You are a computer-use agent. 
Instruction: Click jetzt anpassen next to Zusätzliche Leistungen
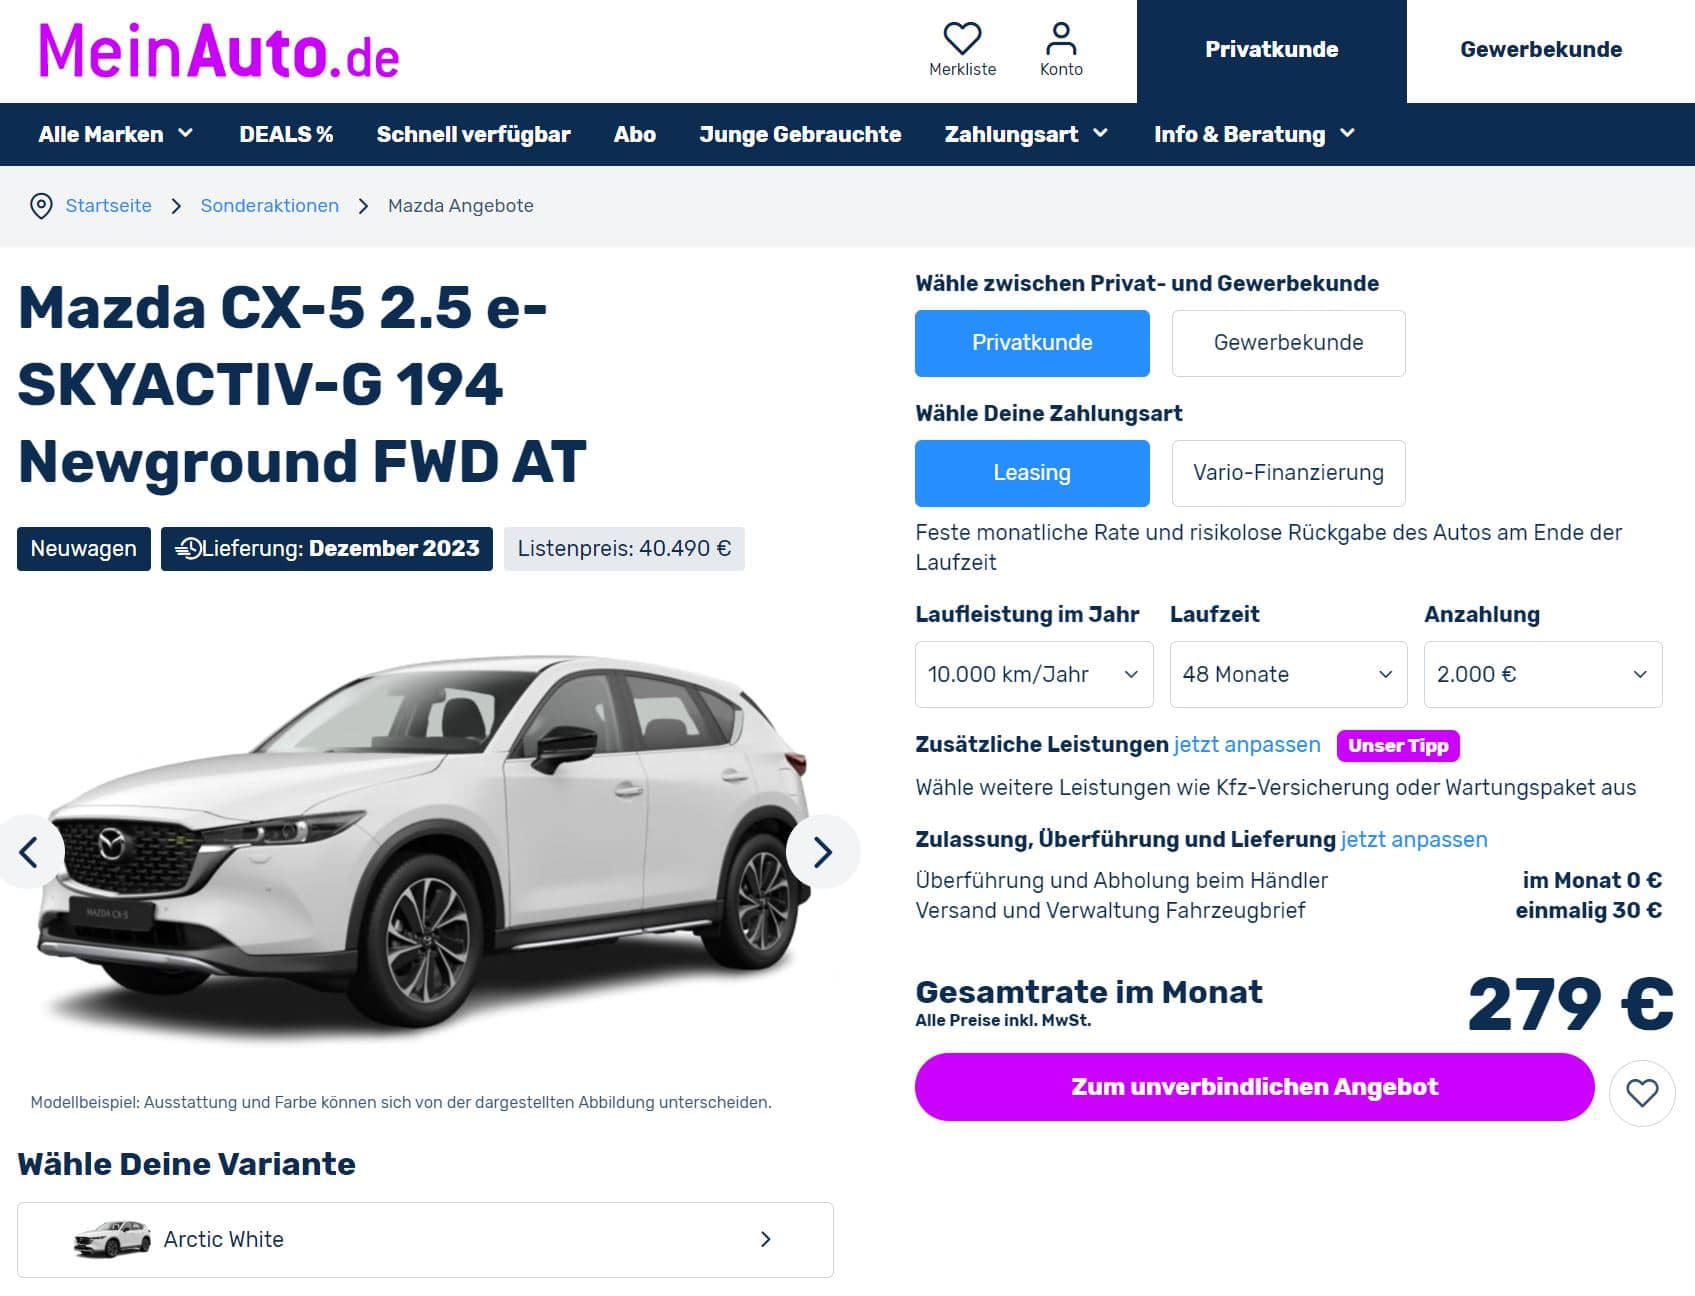pos(1247,745)
